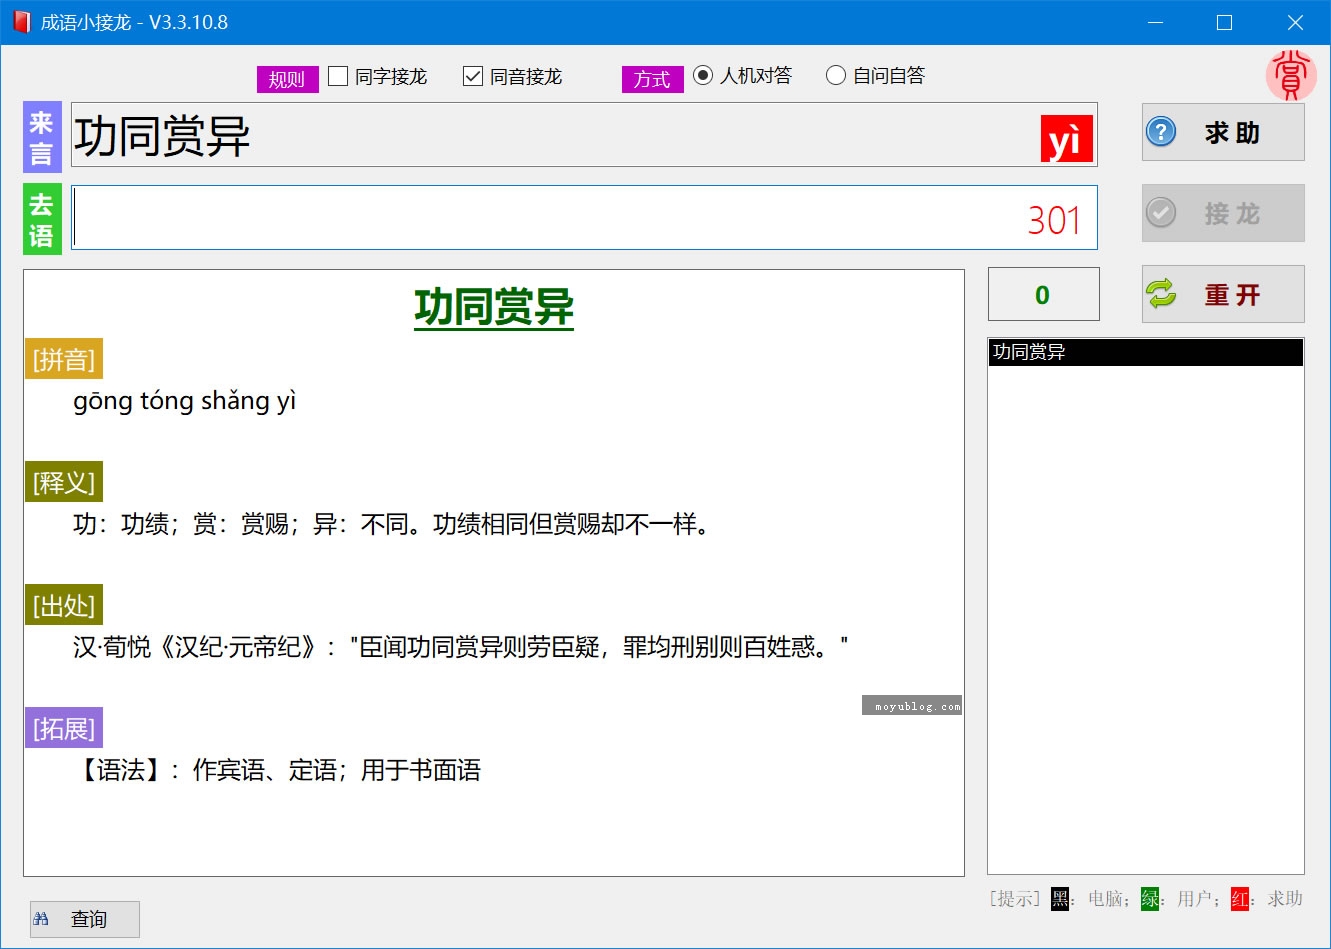Screen dimensions: 1331x949
Task: Select 功同赏异 in the history list
Action: click(x=1146, y=352)
